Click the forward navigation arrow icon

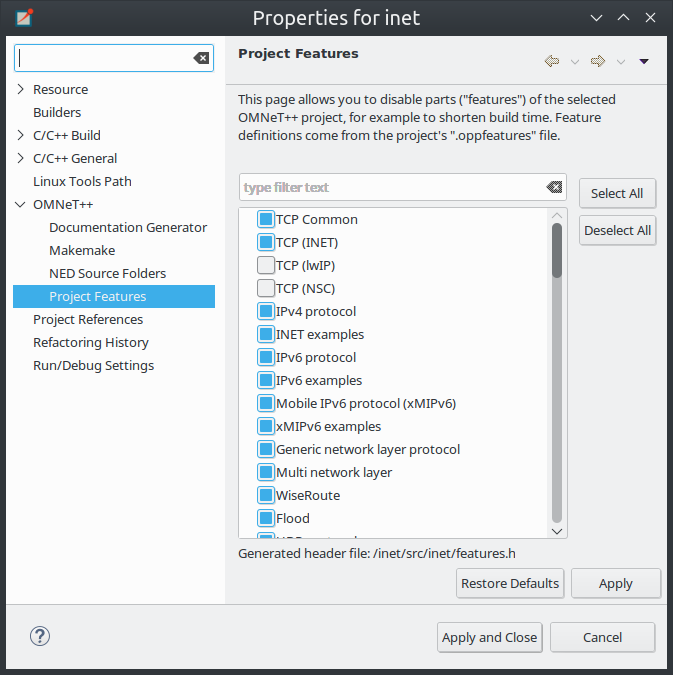click(x=598, y=61)
